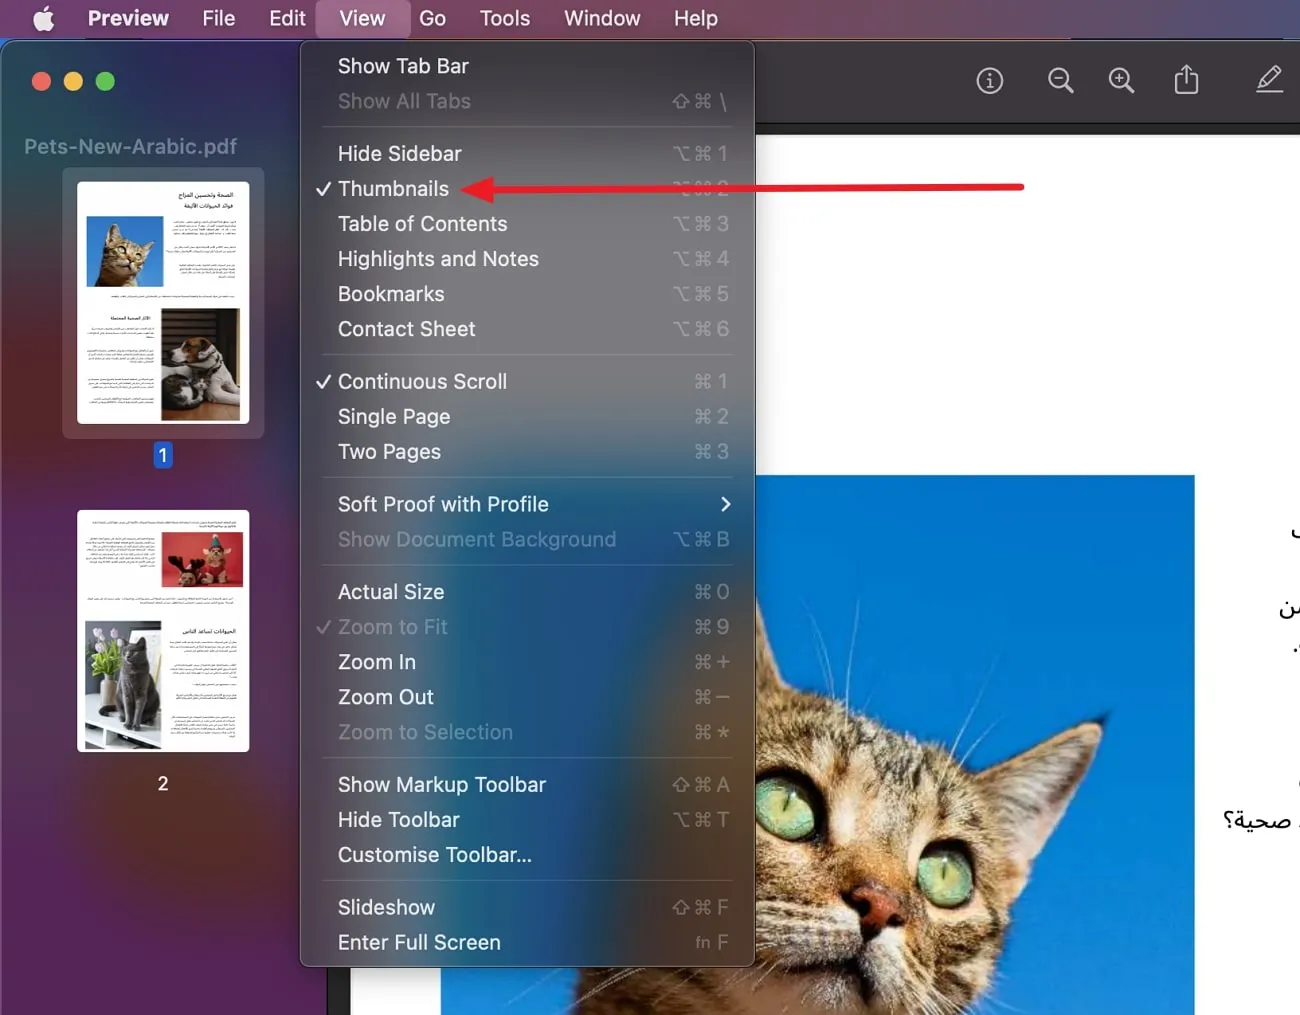This screenshot has width=1300, height=1015.
Task: Toggle off Thumbnails view
Action: (x=393, y=188)
